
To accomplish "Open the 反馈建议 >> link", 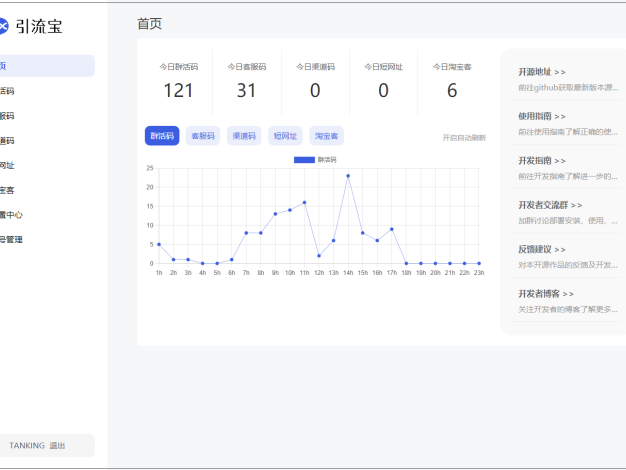I will click(542, 250).
